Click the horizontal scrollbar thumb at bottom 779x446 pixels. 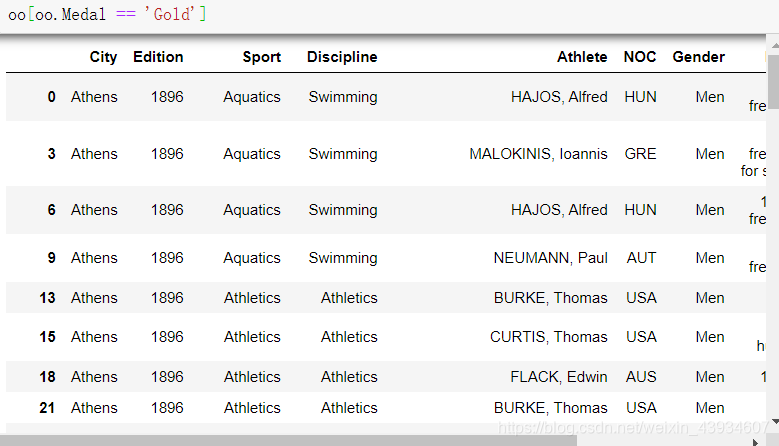tap(288, 441)
